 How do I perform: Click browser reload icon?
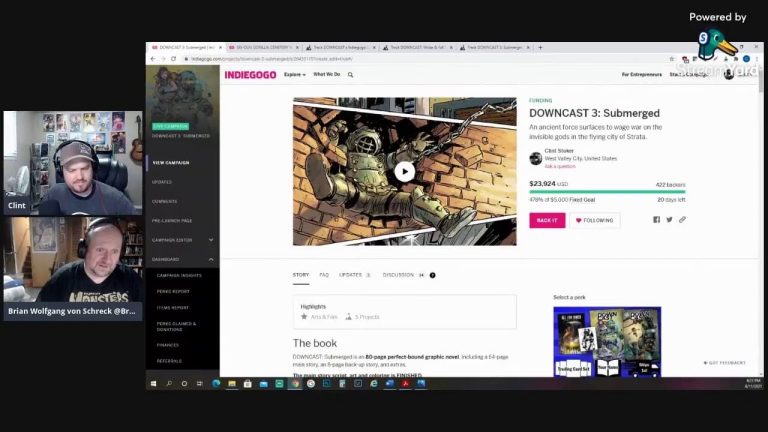coord(173,59)
